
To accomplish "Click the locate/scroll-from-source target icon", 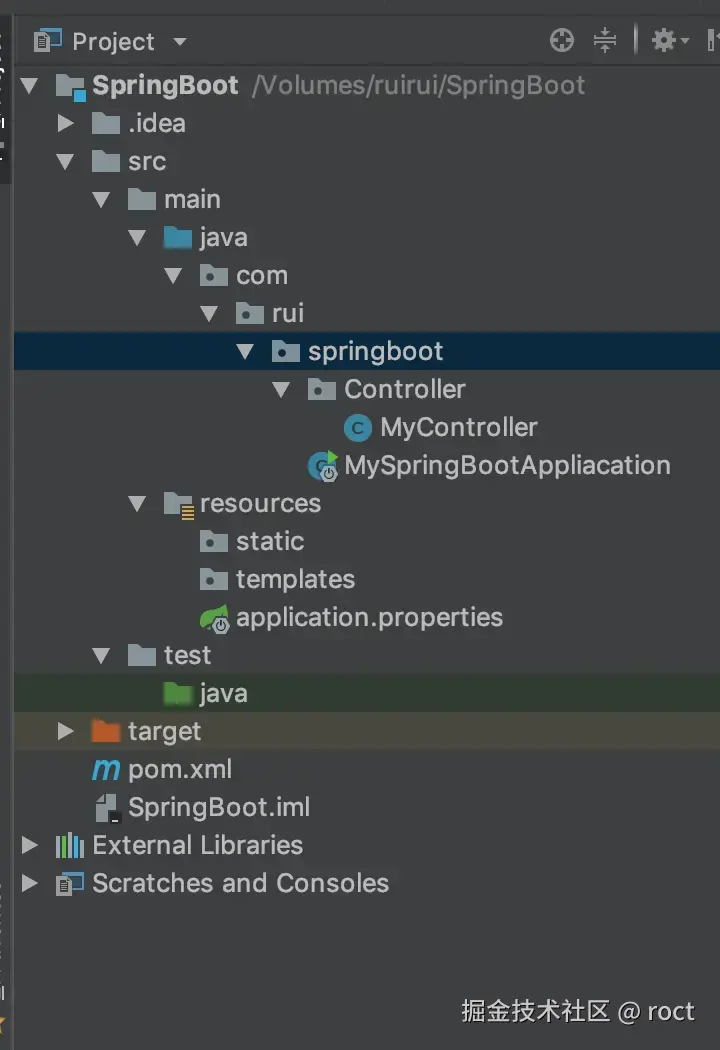I will (x=561, y=41).
